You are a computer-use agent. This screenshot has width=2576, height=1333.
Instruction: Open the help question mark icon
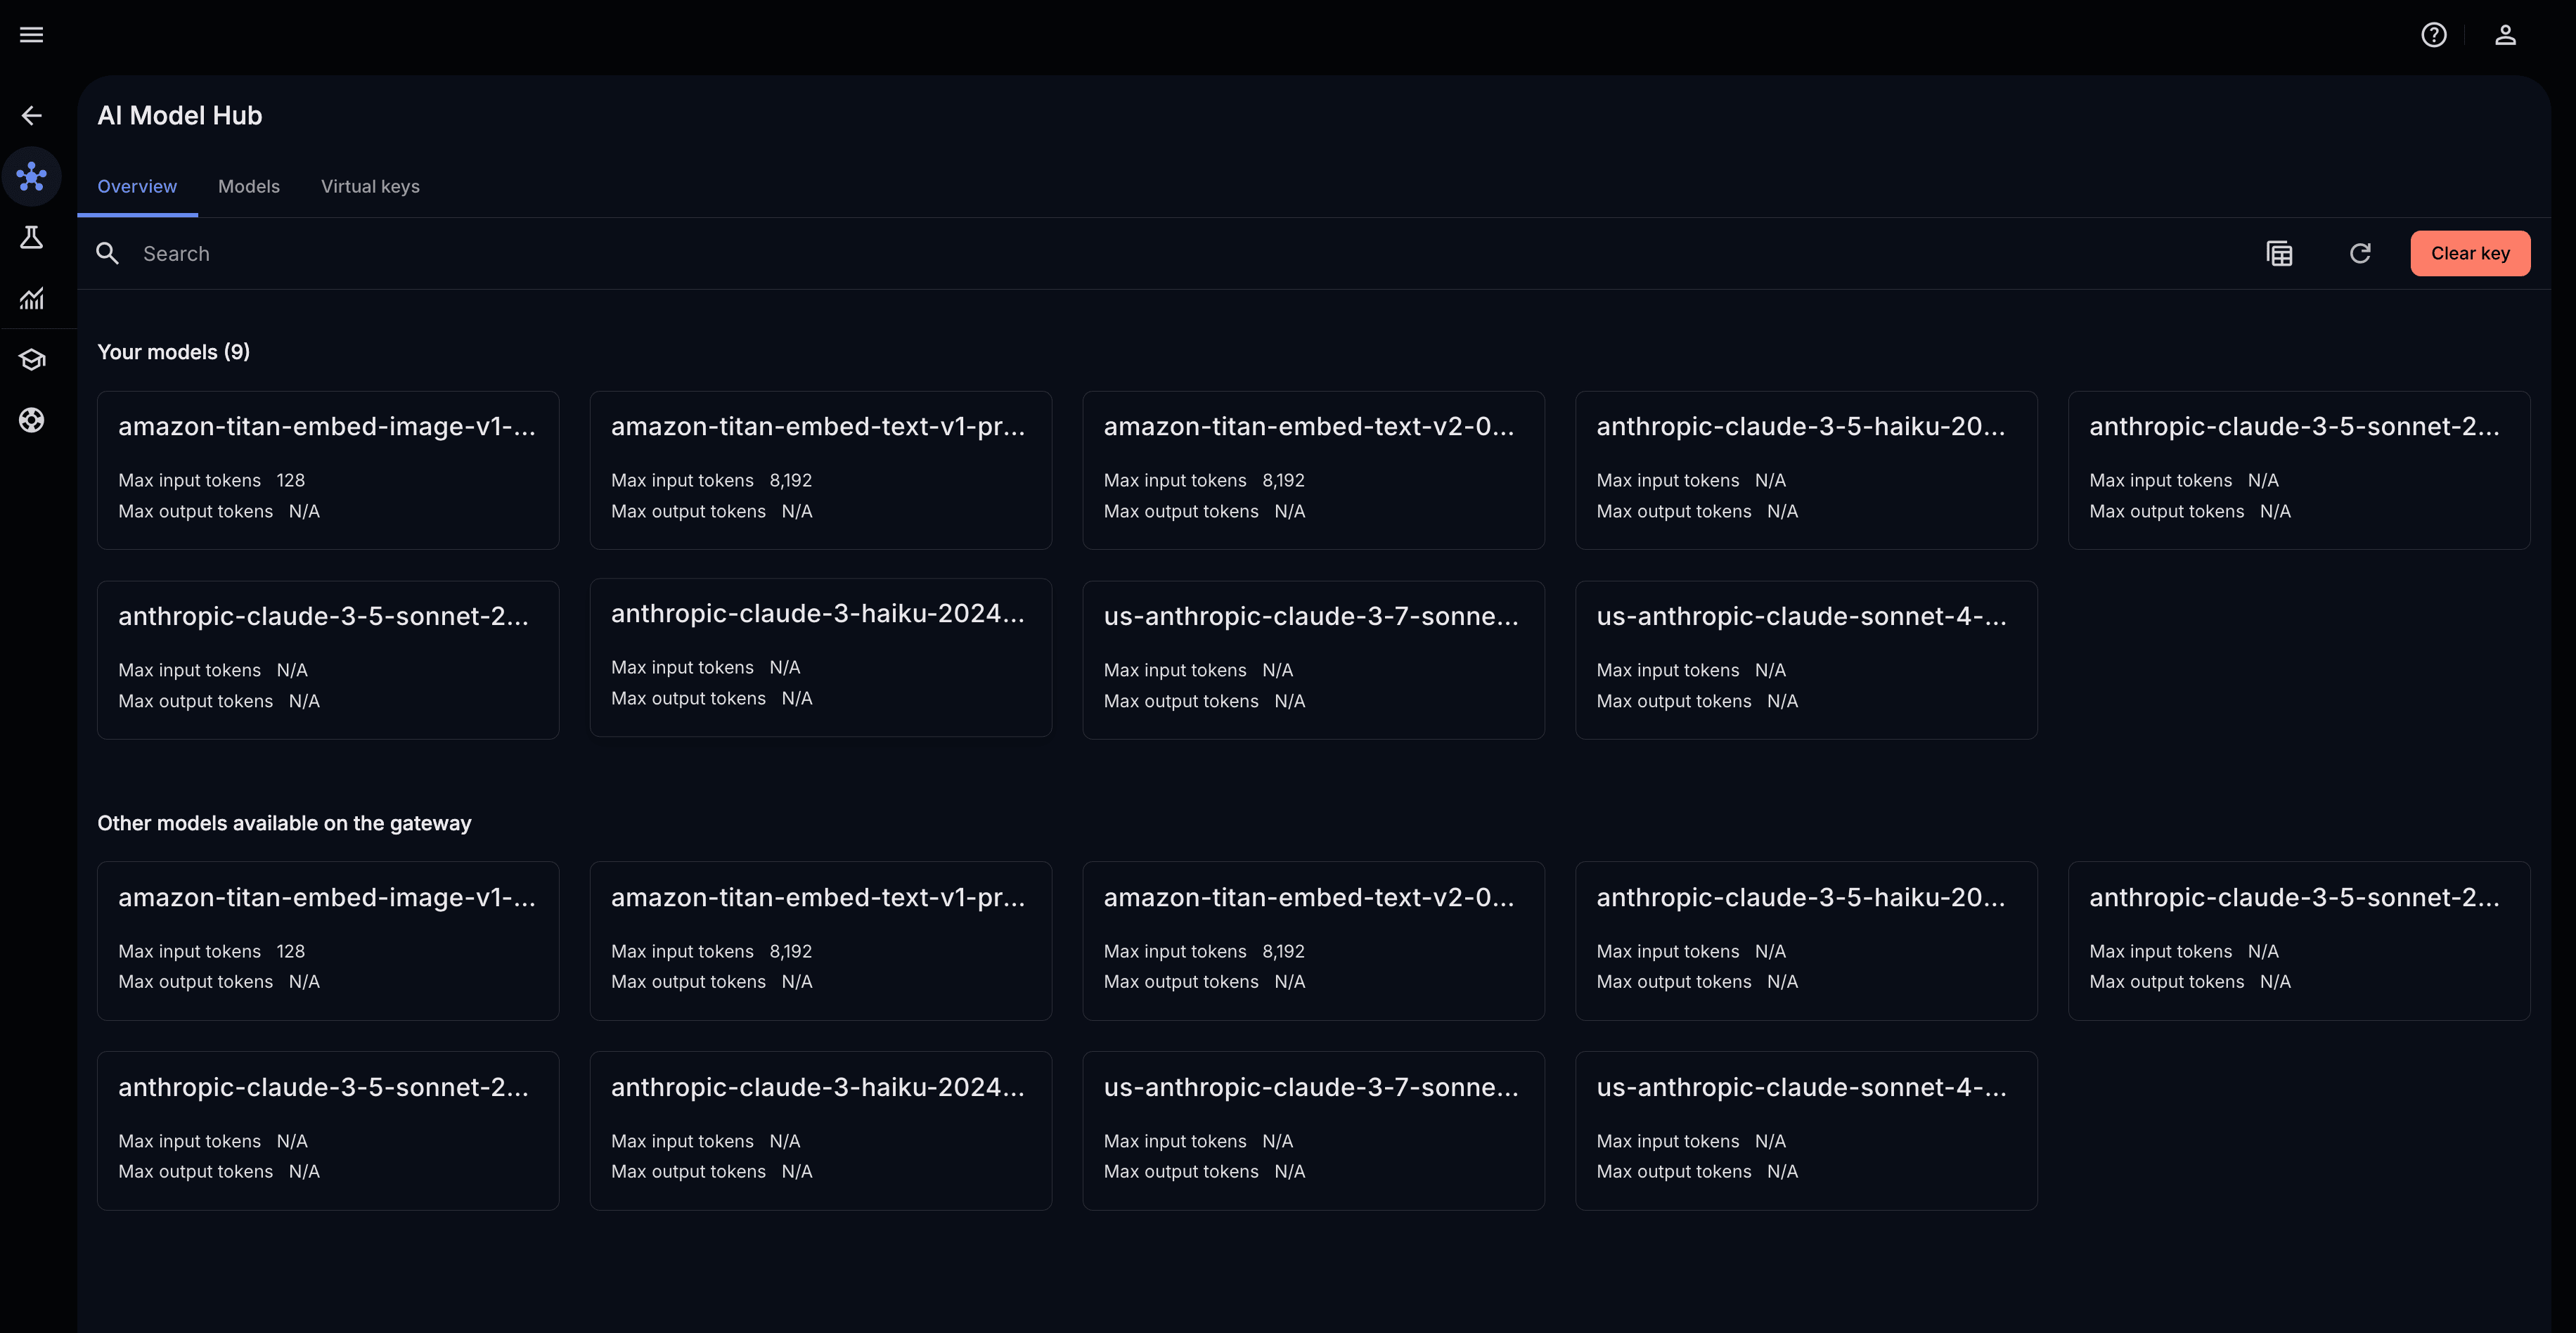2434,35
